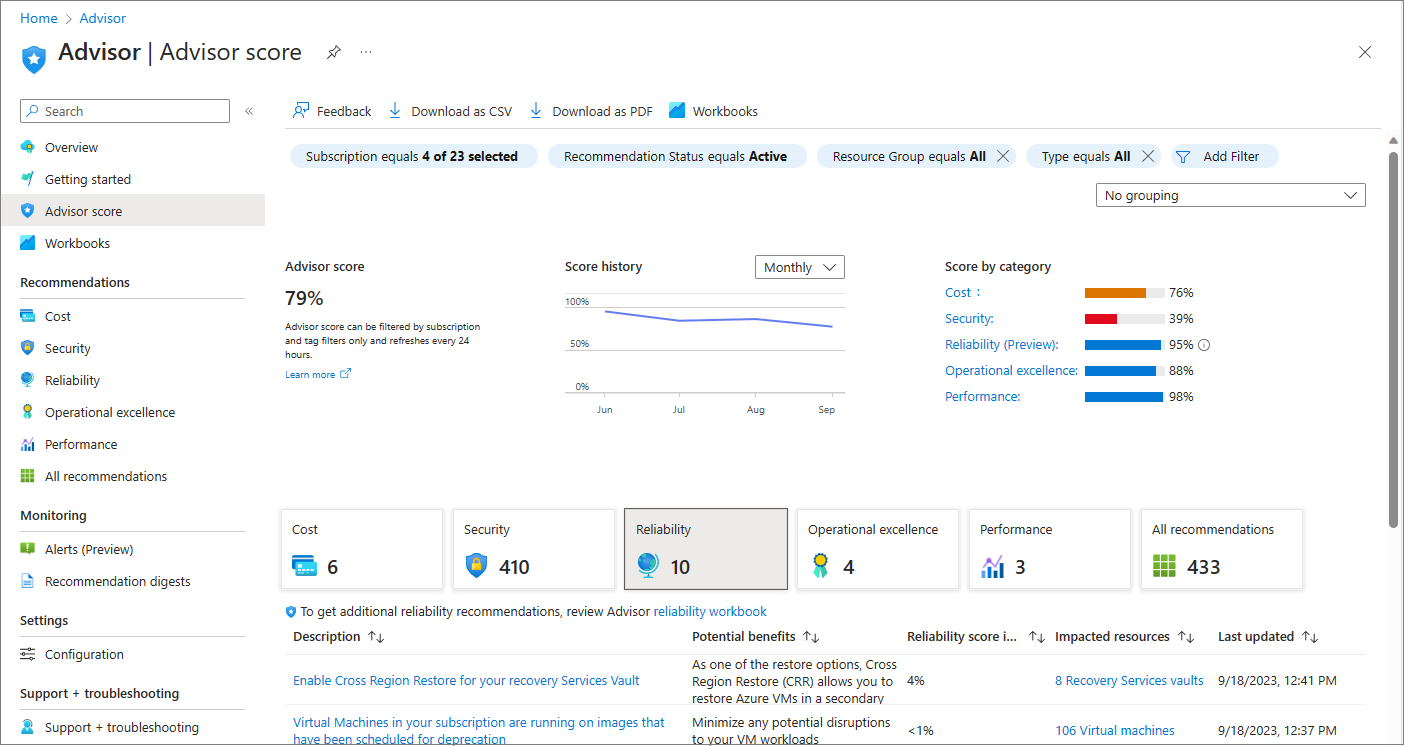Open Enable Cross Region Restore recommendation

466,680
